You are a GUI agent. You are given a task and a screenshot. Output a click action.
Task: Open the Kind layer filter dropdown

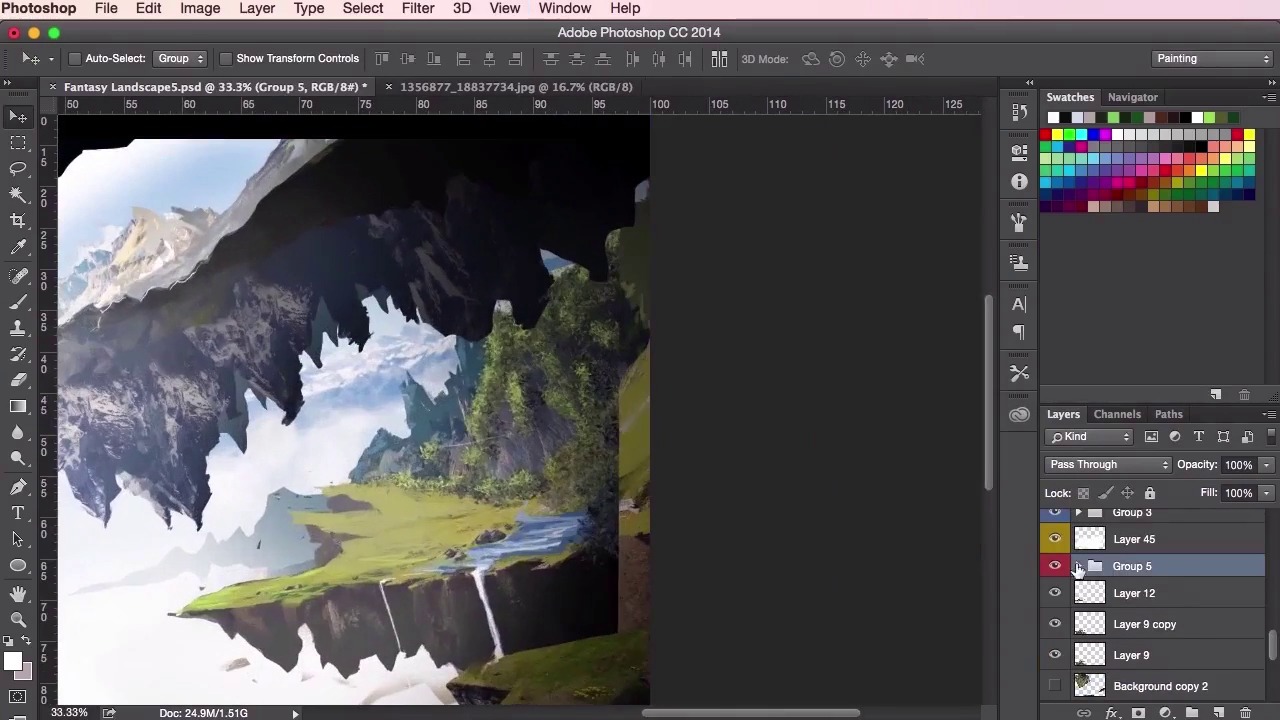[x=1090, y=437]
